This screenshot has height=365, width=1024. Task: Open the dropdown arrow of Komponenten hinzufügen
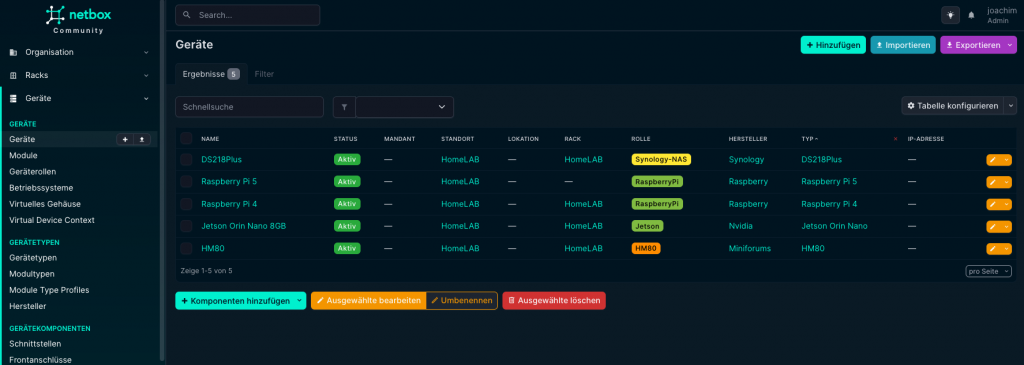[300, 300]
